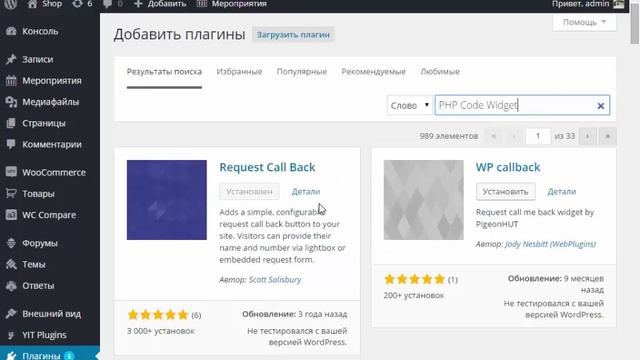The width and height of the screenshot is (640, 360).
Task: Click the Консоль dashboard icon
Action: click(x=11, y=31)
